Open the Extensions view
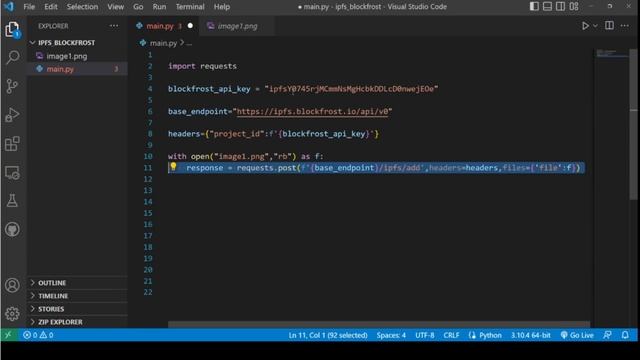Image resolution: width=640 pixels, height=360 pixels. click(x=12, y=144)
